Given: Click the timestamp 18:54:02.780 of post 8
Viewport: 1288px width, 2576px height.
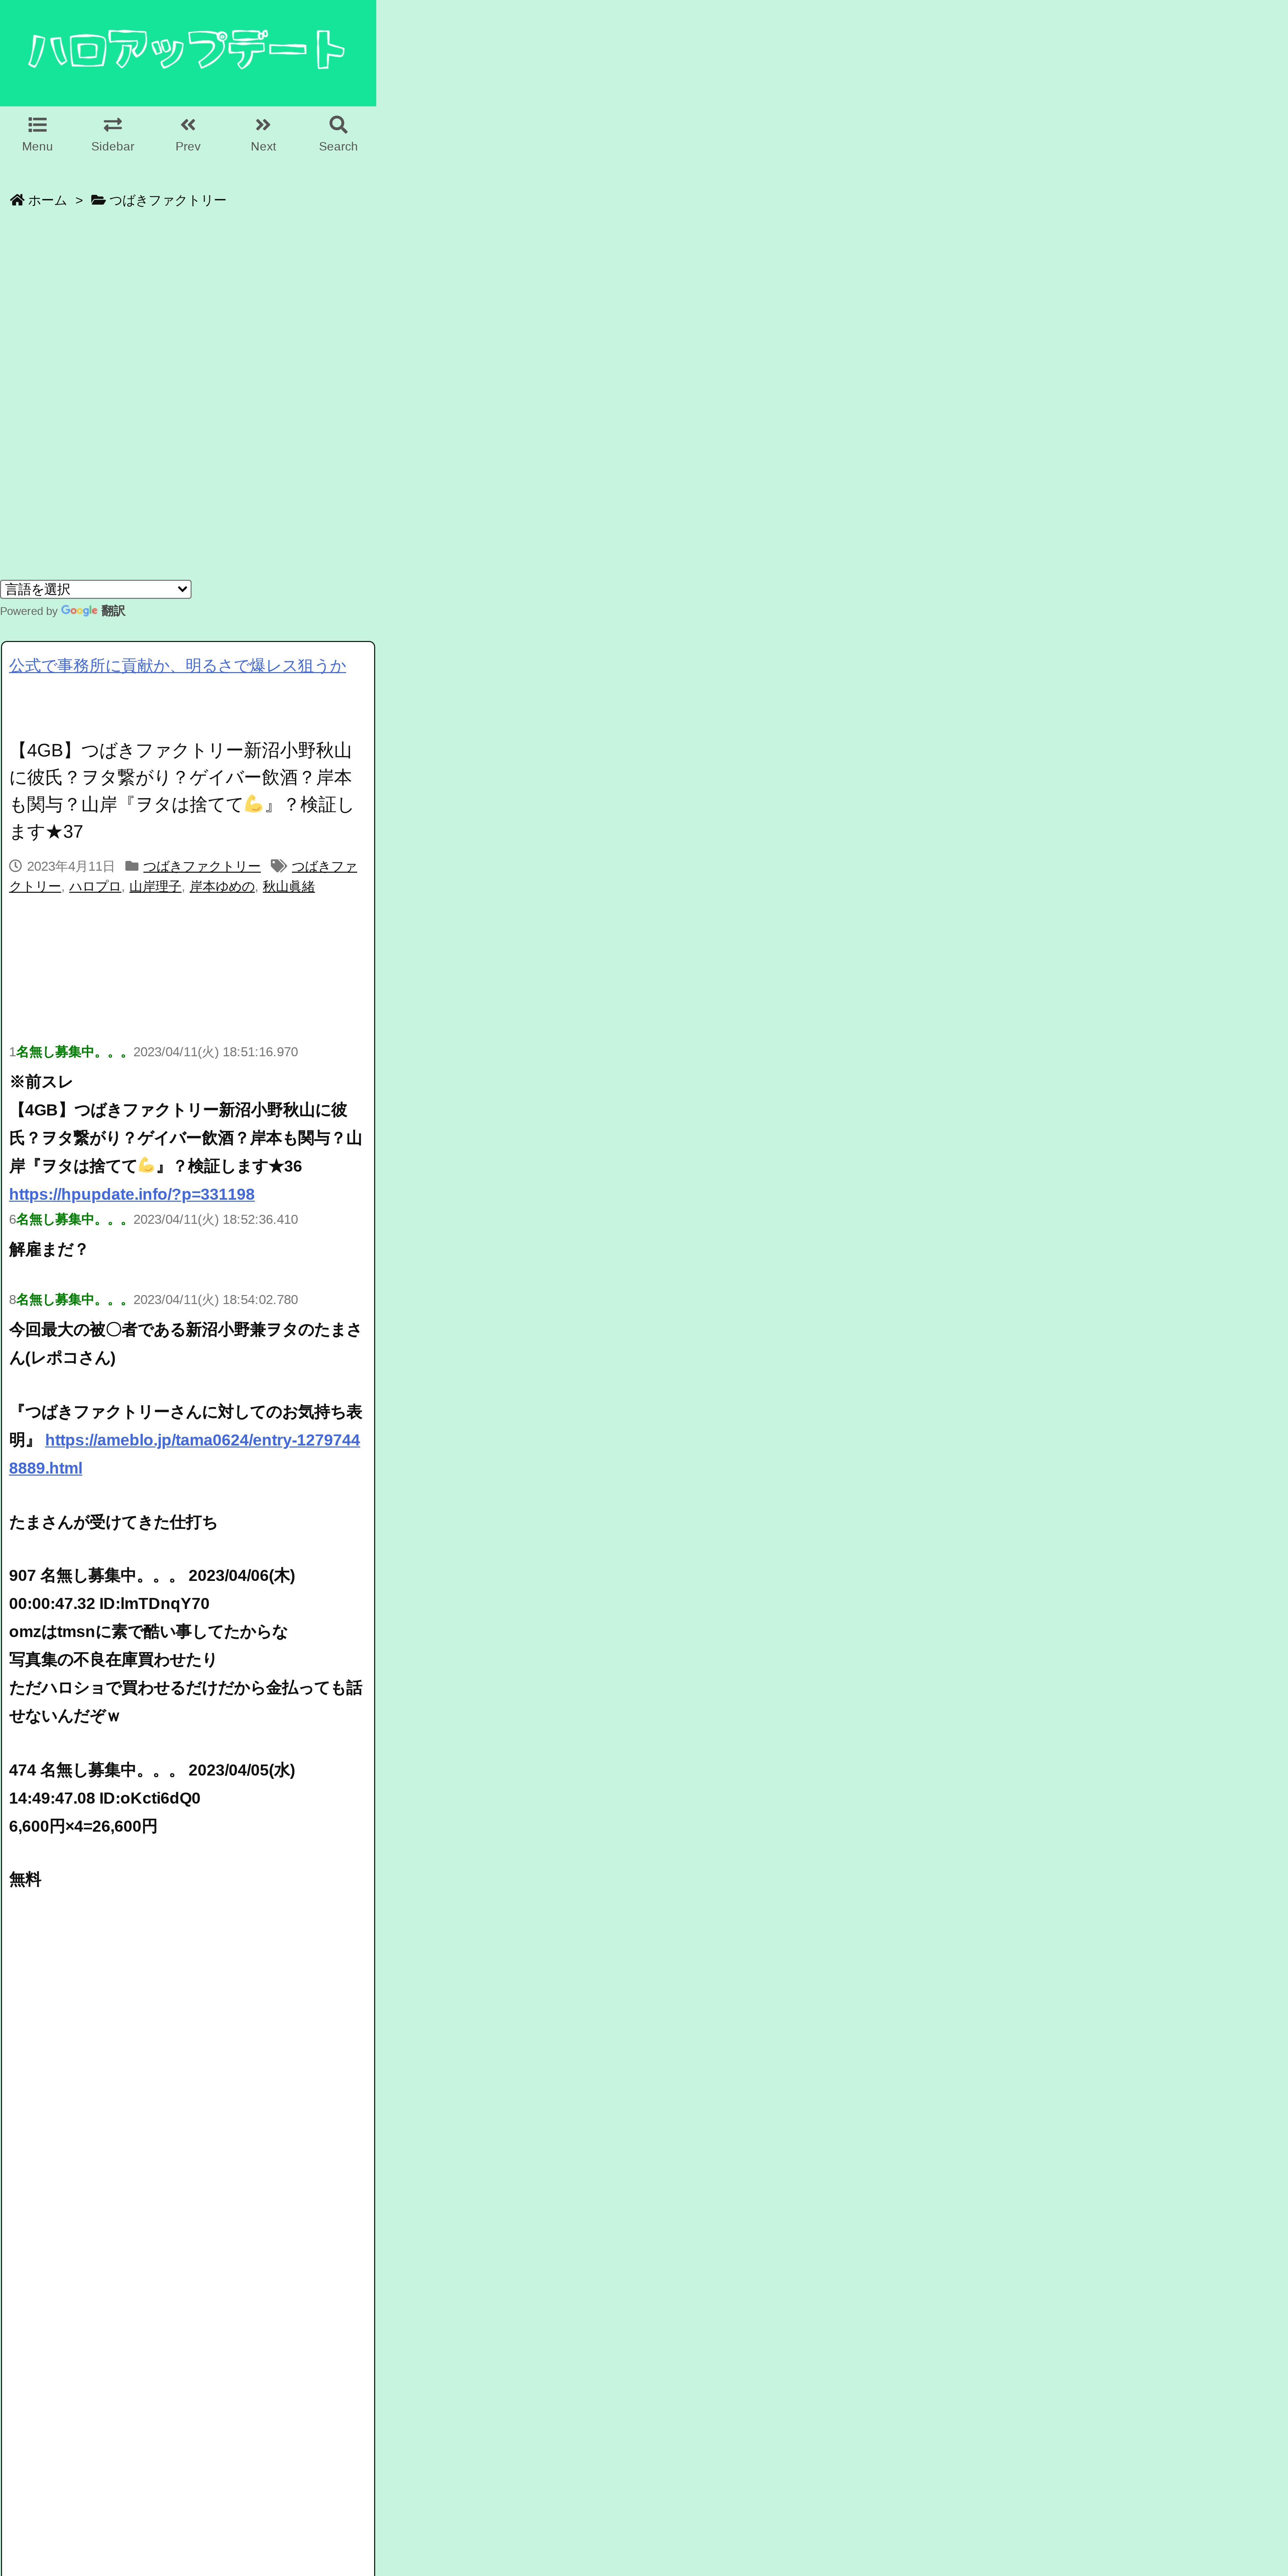Looking at the screenshot, I should tap(260, 1300).
